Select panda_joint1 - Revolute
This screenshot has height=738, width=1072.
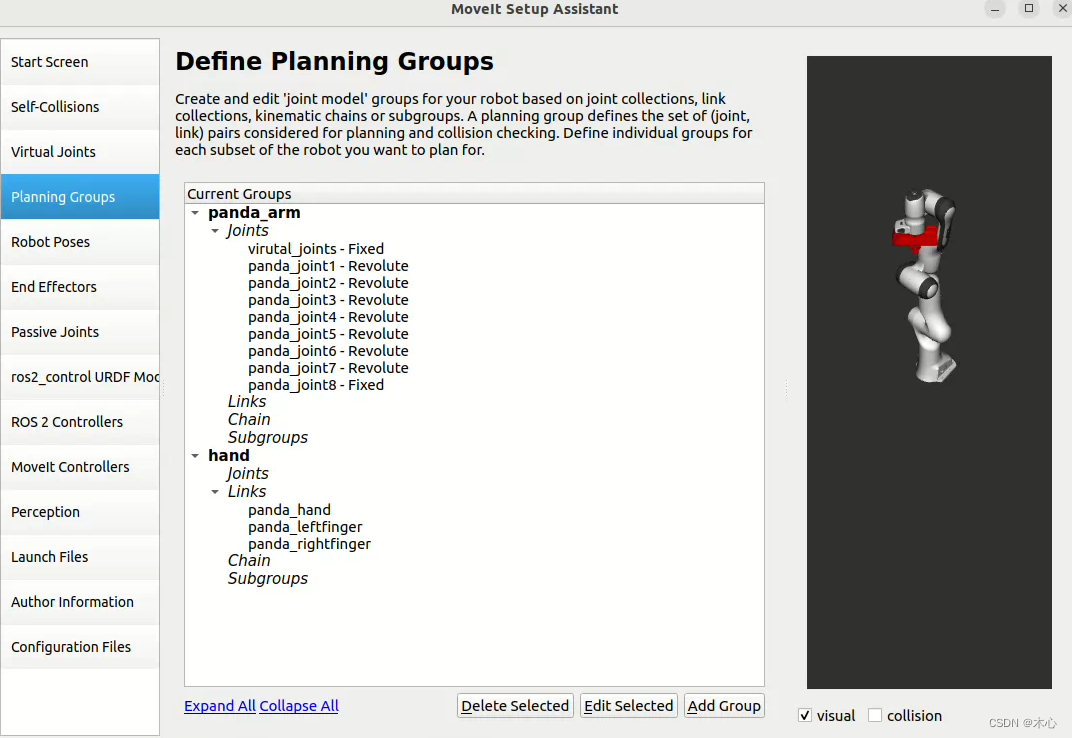coord(328,266)
